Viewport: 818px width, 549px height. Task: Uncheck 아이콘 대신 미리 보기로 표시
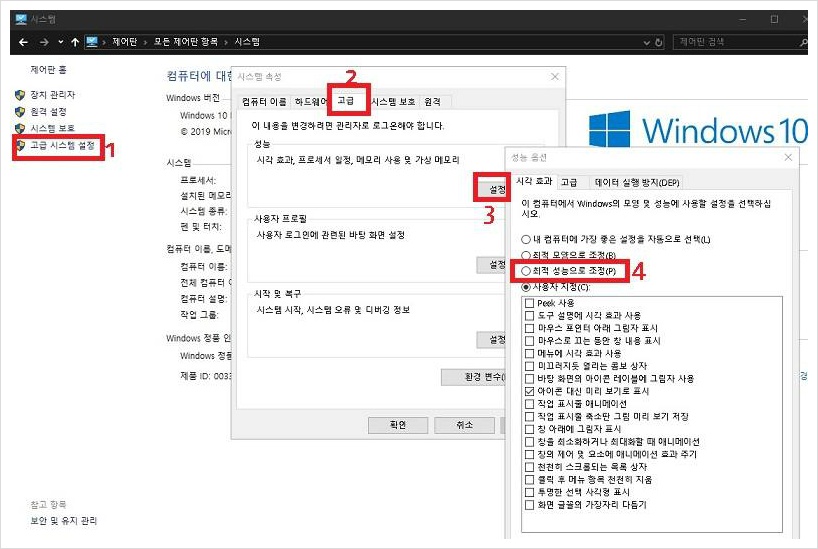(x=529, y=391)
